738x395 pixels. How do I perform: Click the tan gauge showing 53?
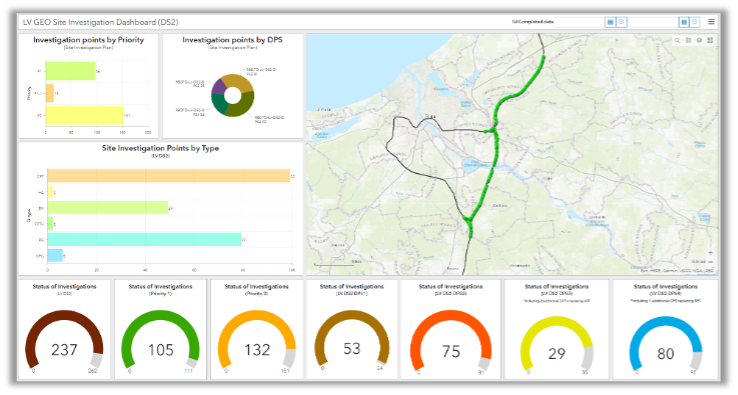tap(352, 338)
